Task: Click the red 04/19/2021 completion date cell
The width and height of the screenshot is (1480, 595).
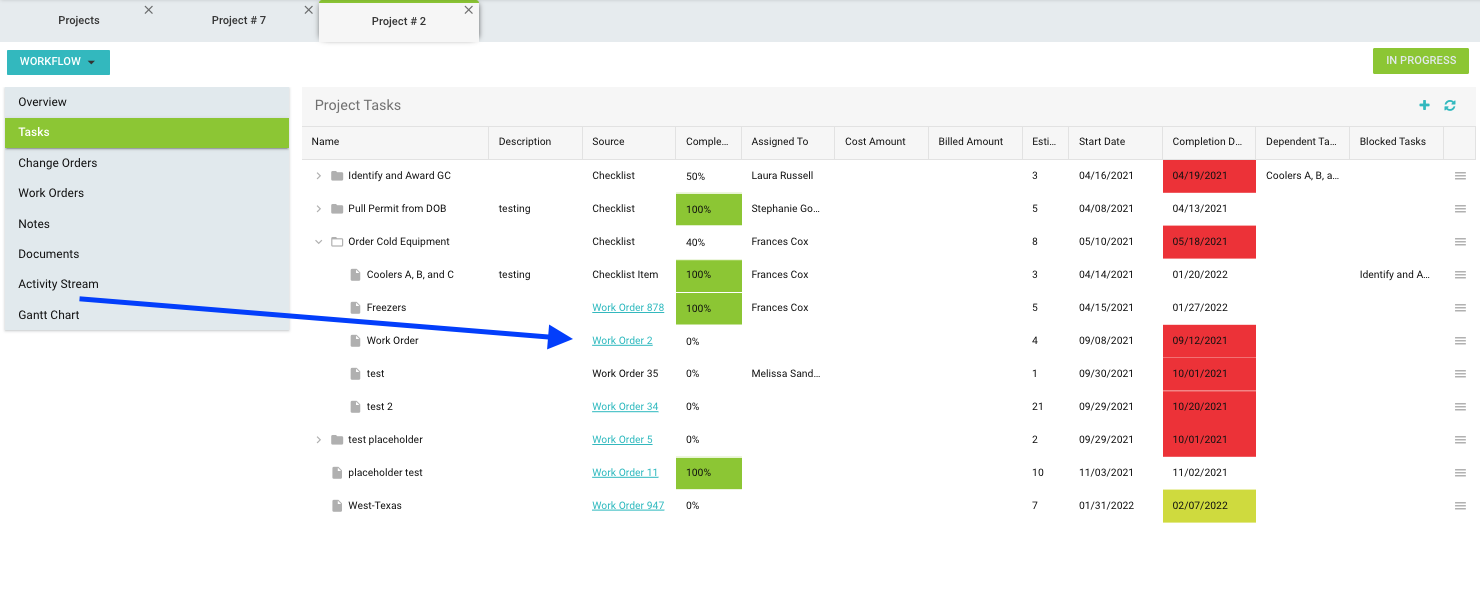Action: tap(1208, 176)
